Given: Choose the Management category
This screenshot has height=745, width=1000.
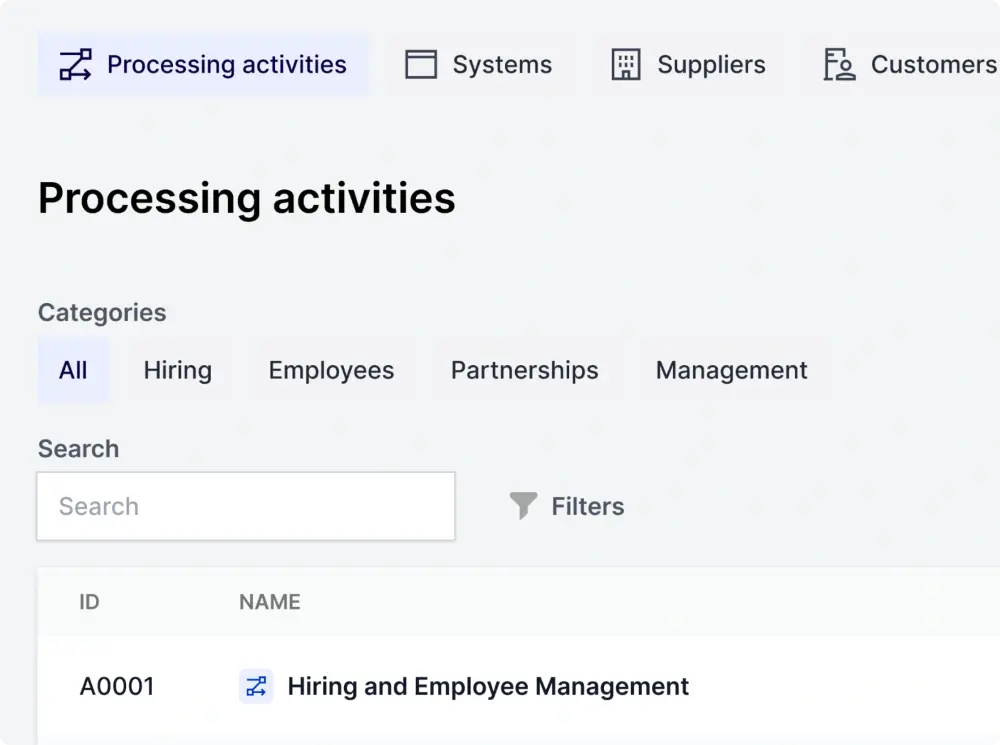Looking at the screenshot, I should coord(731,370).
